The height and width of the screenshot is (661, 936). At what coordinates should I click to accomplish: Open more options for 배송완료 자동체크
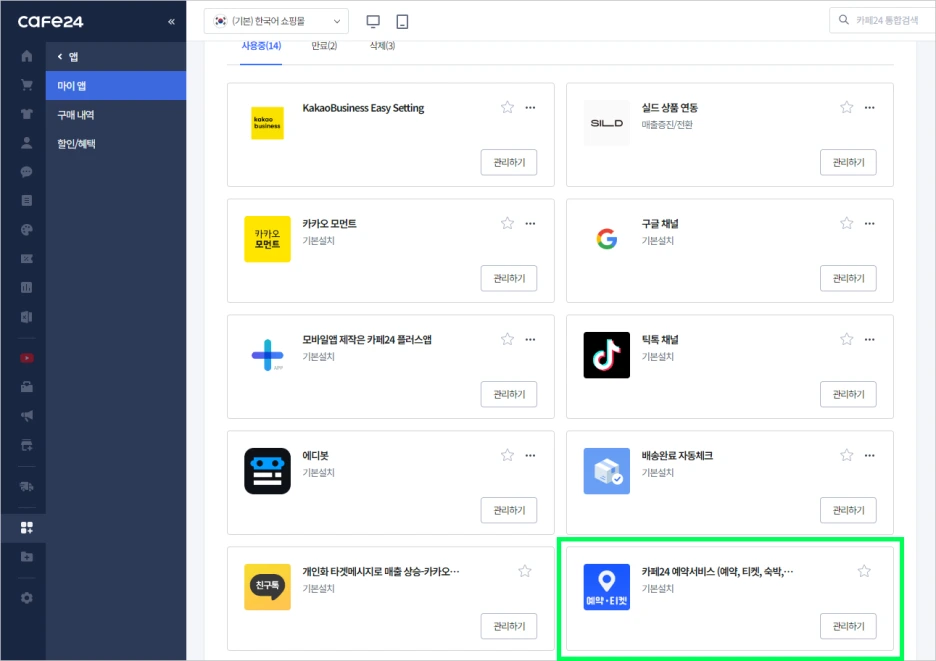(870, 455)
